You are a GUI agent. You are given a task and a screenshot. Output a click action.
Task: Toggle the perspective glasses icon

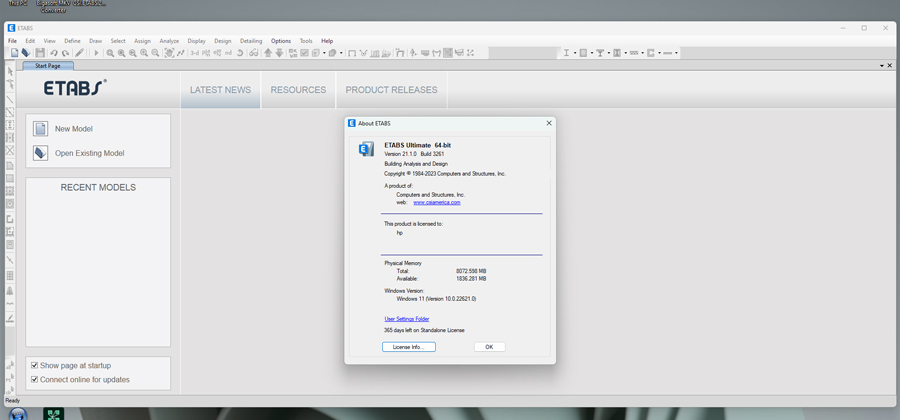point(254,53)
